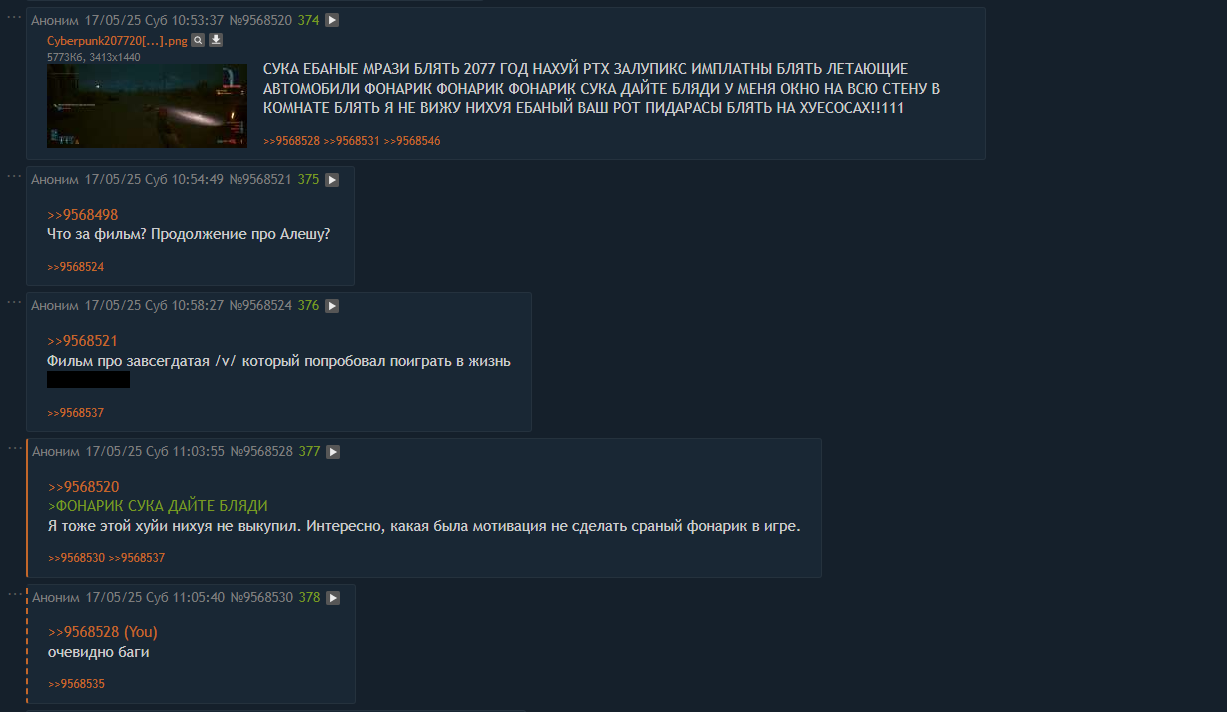Image resolution: width=1227 pixels, height=712 pixels.
Task: Click the play icon on post №9568528
Action: pos(333,452)
